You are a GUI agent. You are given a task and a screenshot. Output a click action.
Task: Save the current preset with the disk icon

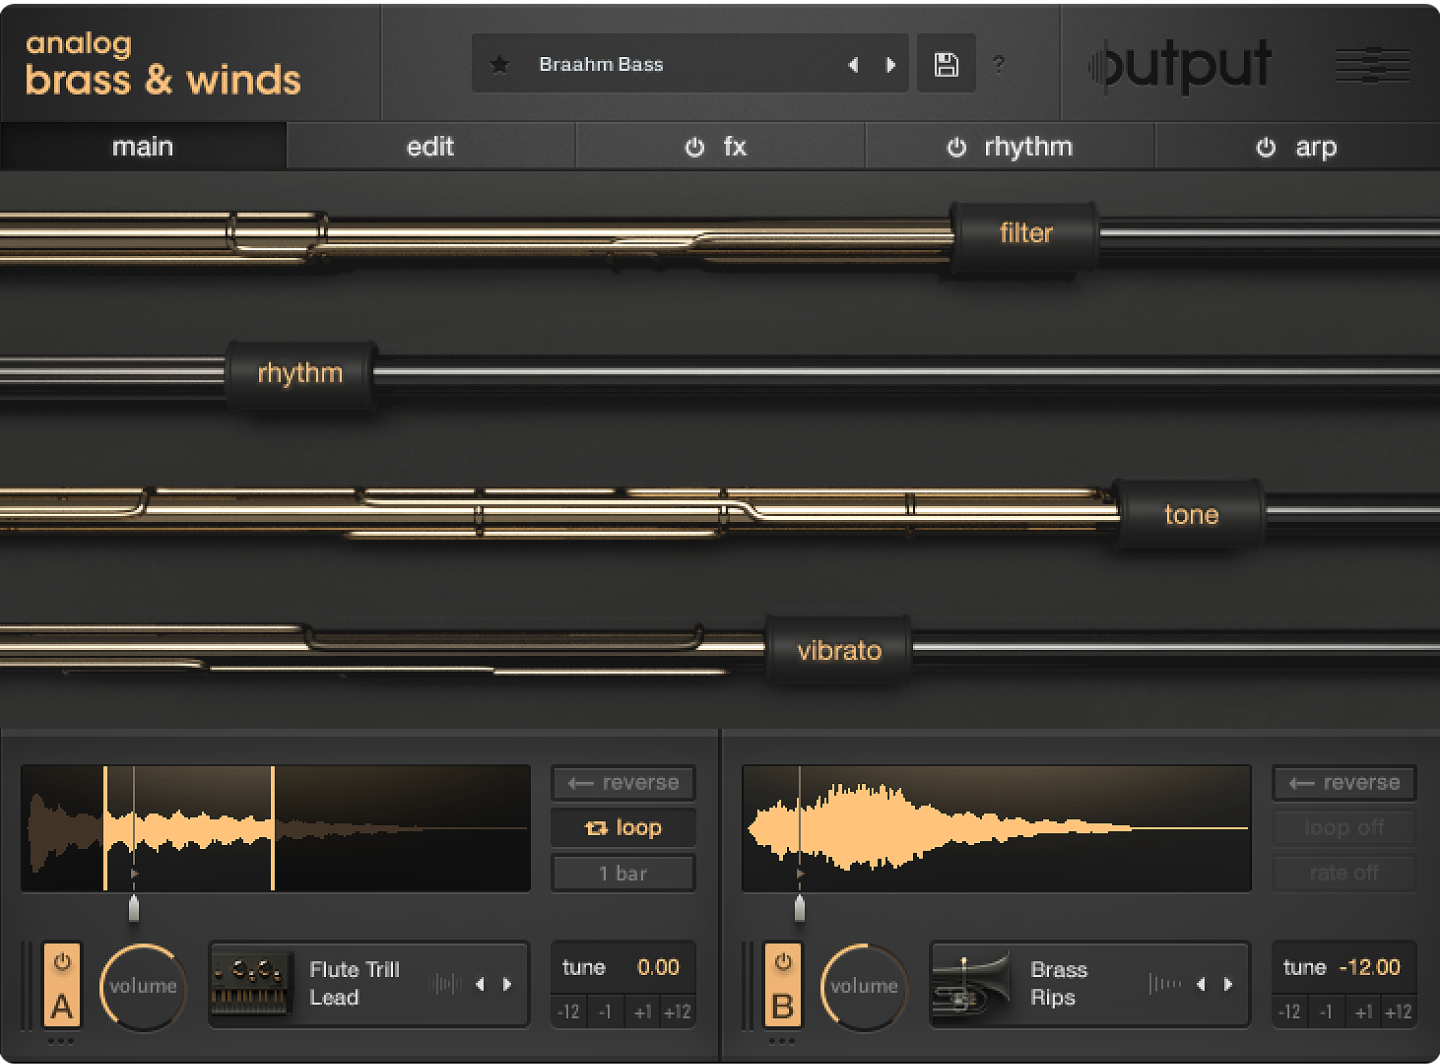[944, 63]
